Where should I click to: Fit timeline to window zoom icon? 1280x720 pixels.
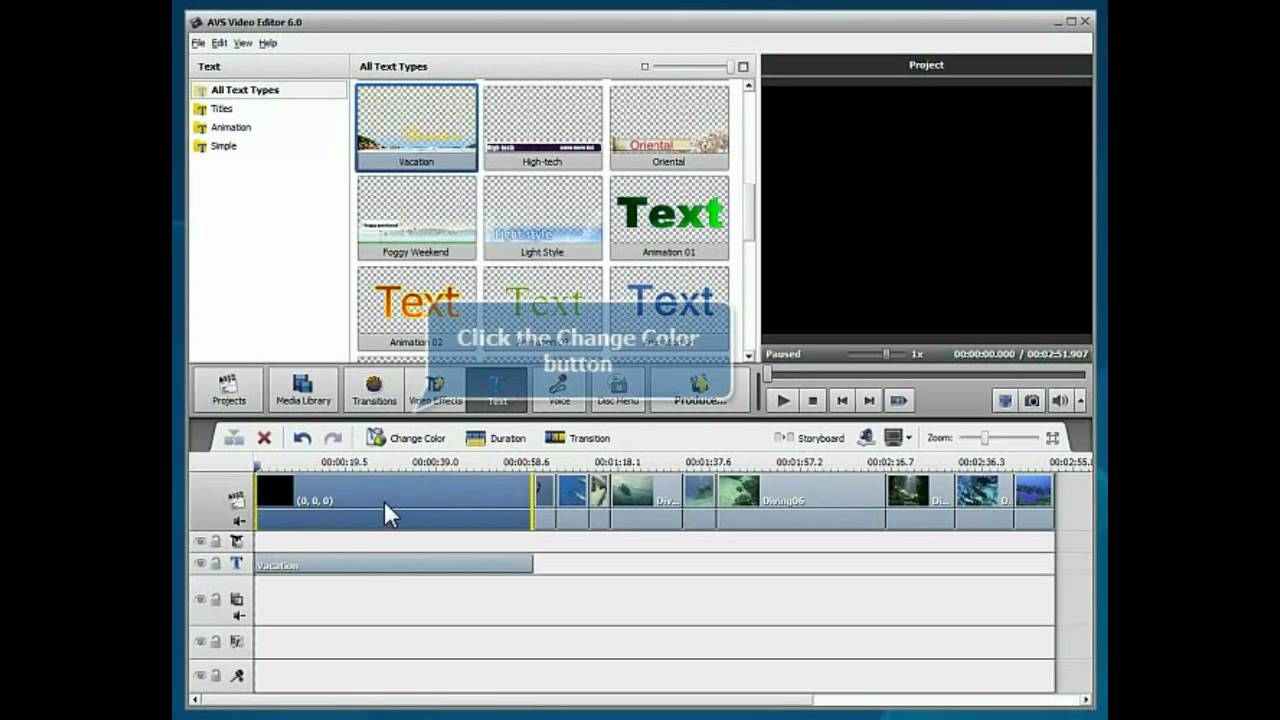[1052, 438]
